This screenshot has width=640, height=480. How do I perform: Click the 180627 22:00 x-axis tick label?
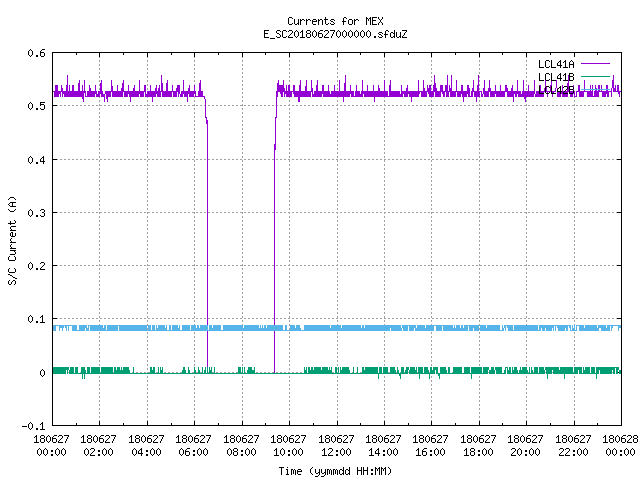[x=573, y=446]
